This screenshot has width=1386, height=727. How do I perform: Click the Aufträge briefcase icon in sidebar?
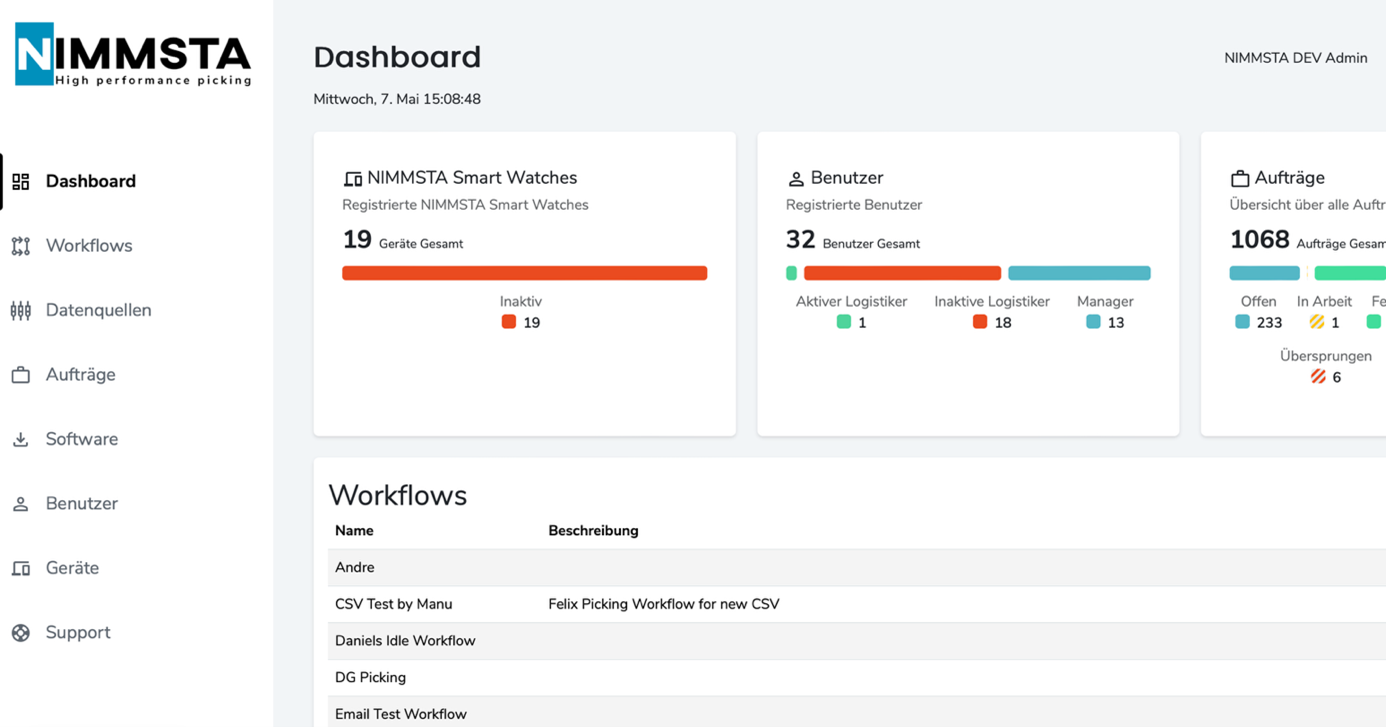pos(20,375)
